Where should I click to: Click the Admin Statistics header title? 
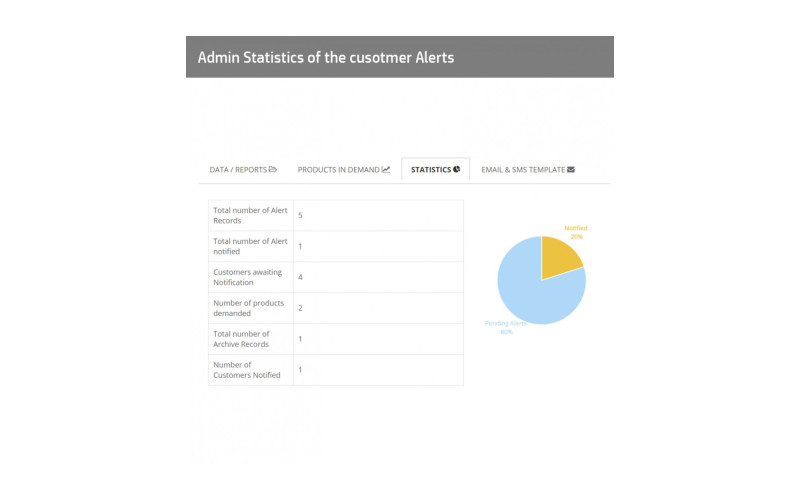click(326, 57)
